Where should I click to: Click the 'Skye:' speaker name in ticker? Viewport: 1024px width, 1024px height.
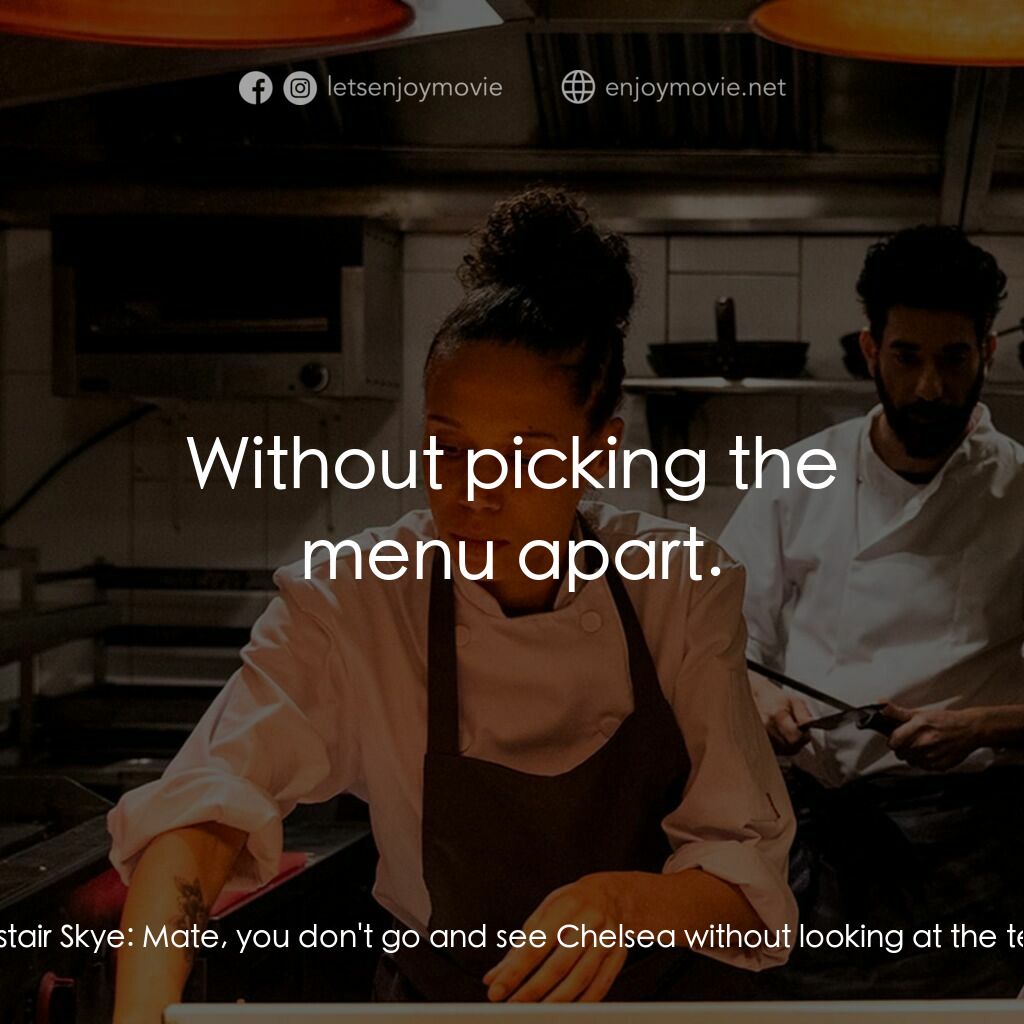click(97, 936)
